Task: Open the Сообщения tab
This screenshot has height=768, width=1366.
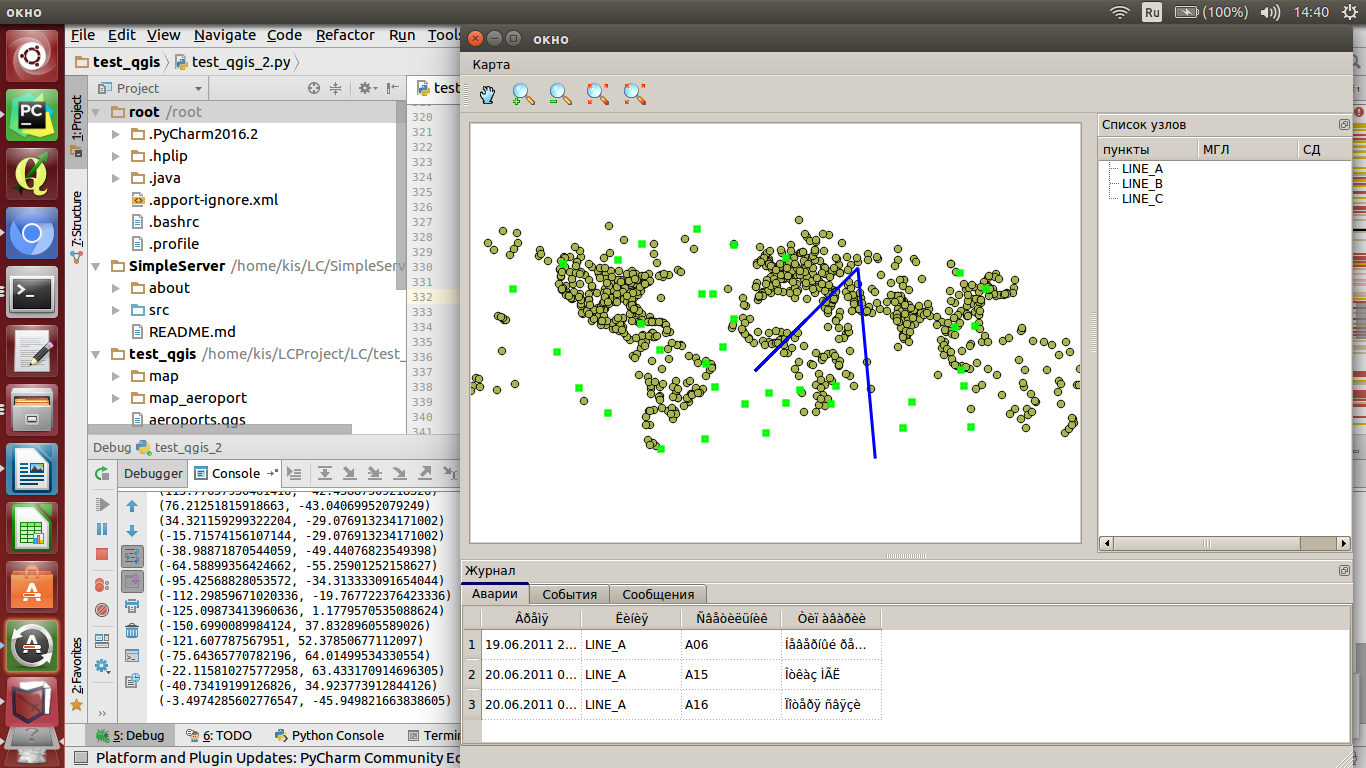Action: [658, 594]
